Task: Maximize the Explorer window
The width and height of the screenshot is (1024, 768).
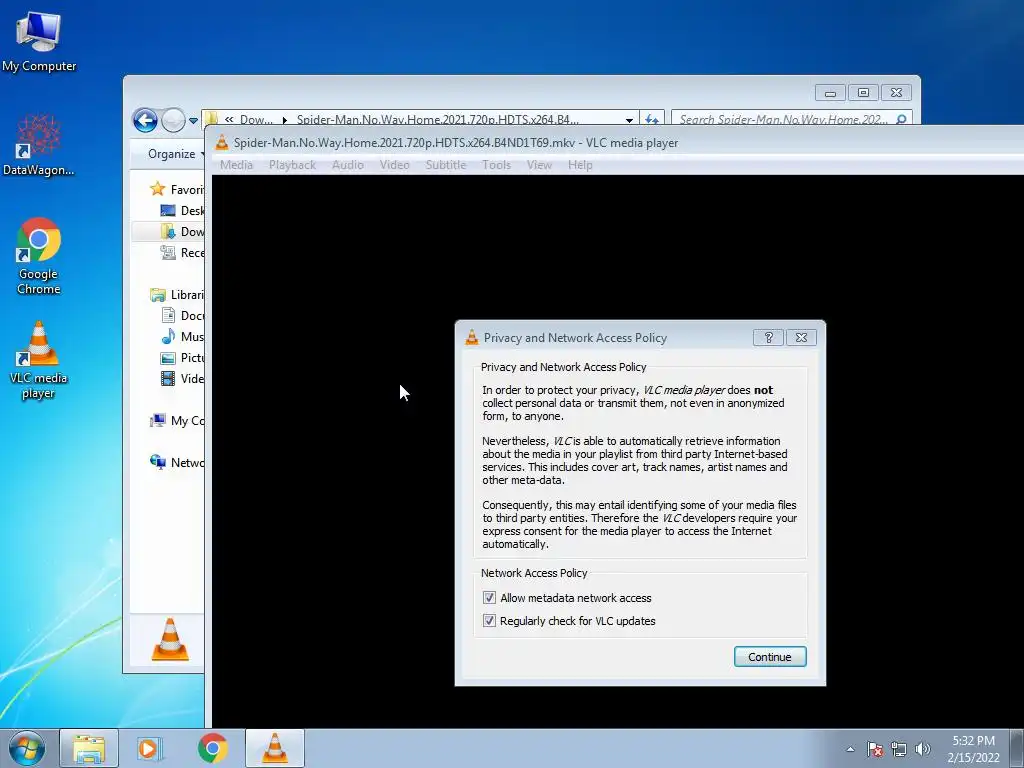Action: [863, 93]
